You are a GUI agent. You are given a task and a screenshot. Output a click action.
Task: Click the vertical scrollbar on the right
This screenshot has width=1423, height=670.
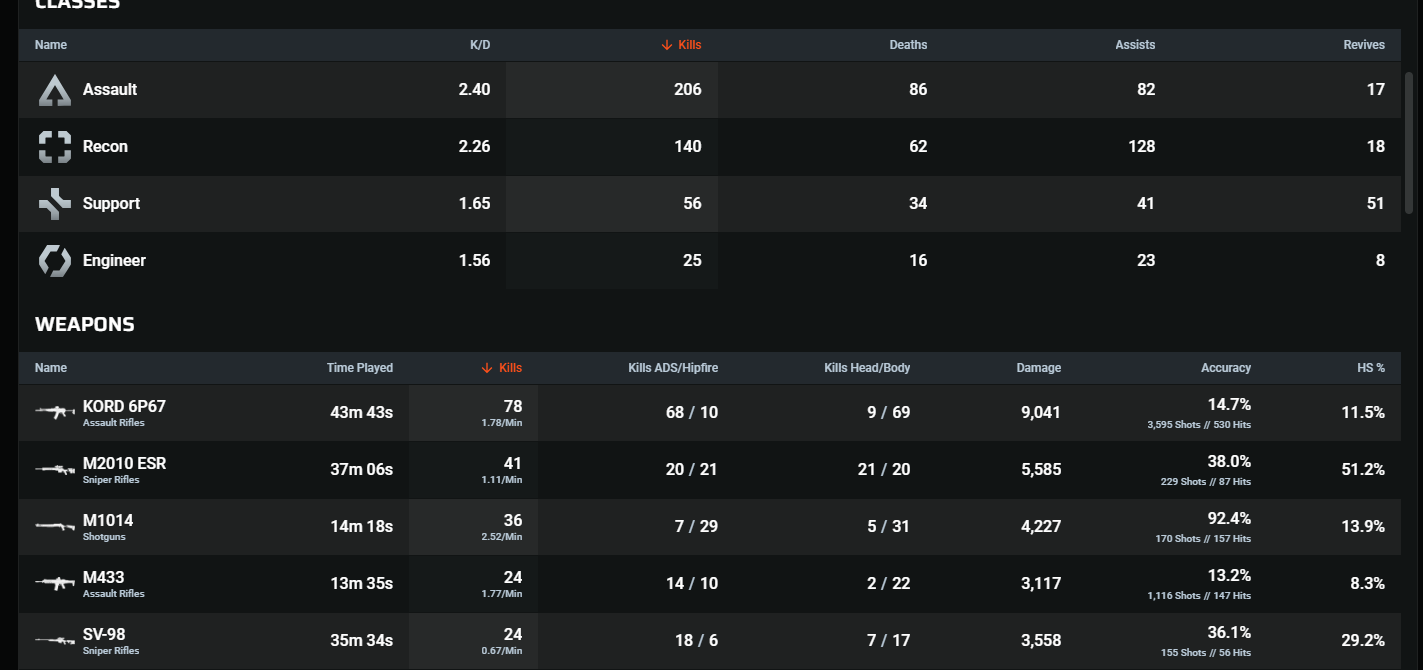coord(1409,140)
